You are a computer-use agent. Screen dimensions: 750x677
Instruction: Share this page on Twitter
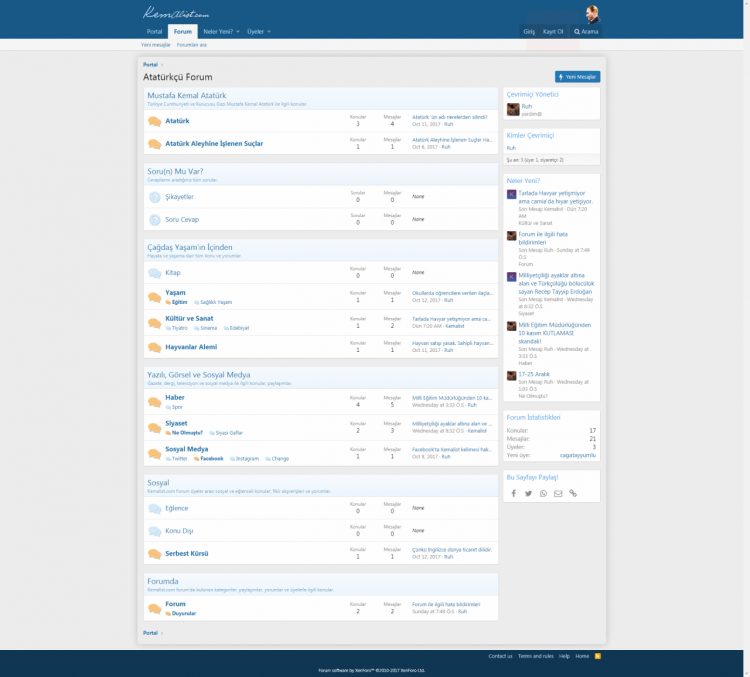coord(529,493)
